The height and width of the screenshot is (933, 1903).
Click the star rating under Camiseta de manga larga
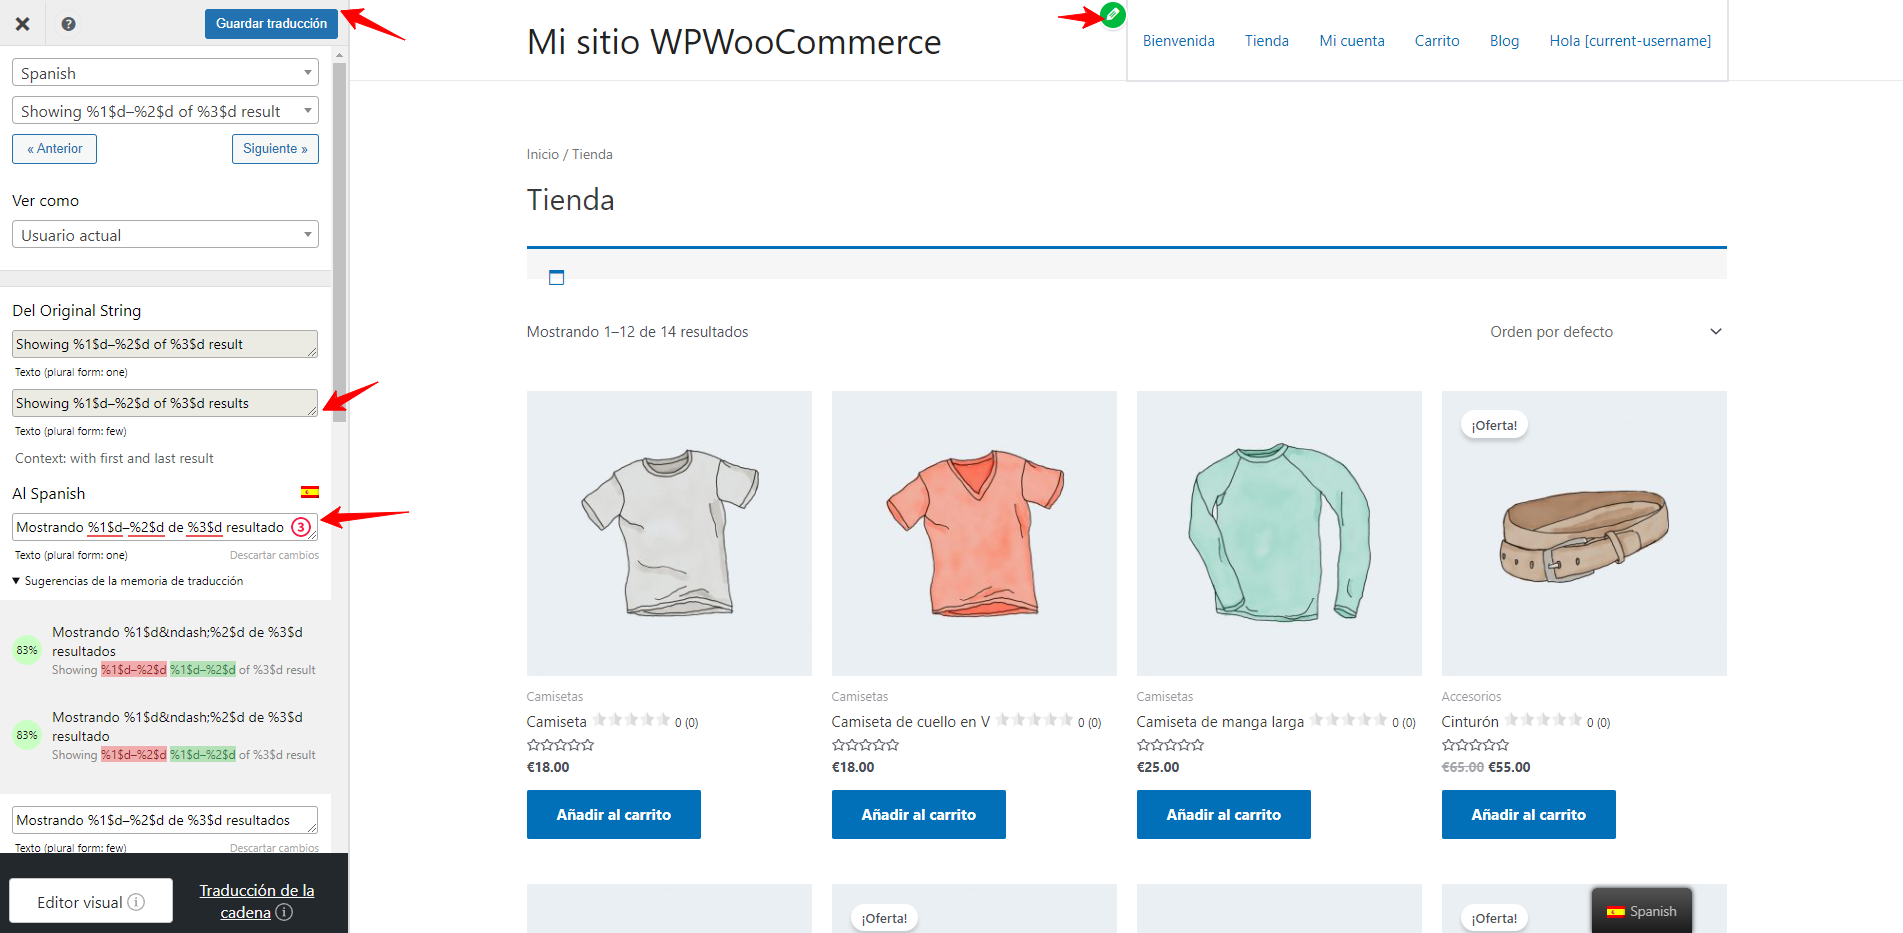[1170, 745]
